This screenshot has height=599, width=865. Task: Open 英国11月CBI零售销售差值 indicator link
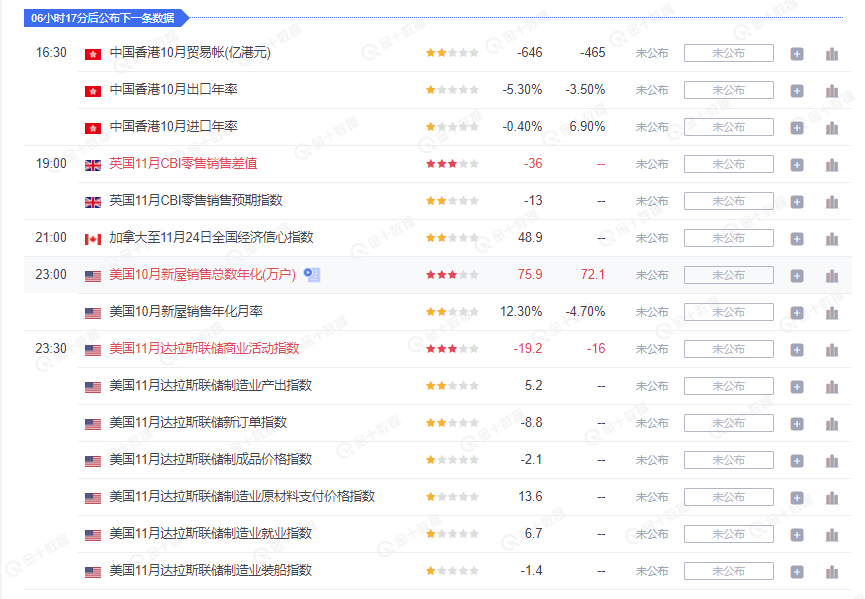[x=183, y=163]
